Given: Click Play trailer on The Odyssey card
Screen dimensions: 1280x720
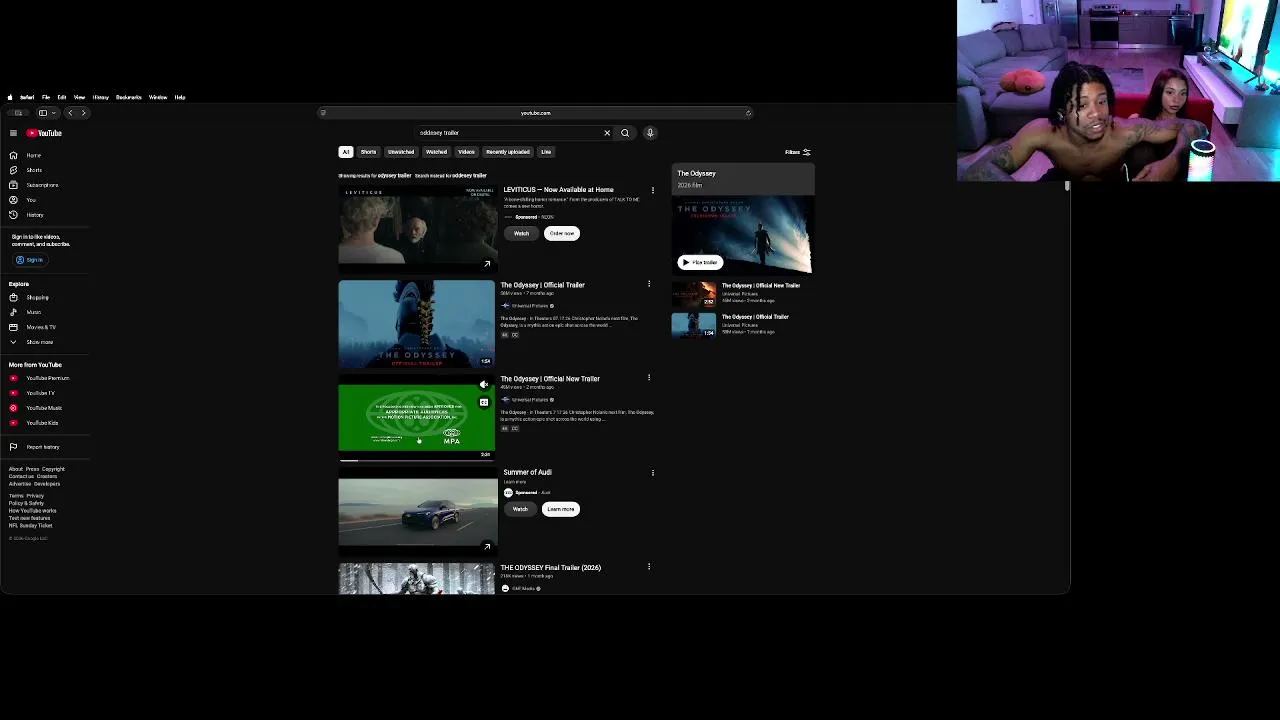Looking at the screenshot, I should 700,263.
